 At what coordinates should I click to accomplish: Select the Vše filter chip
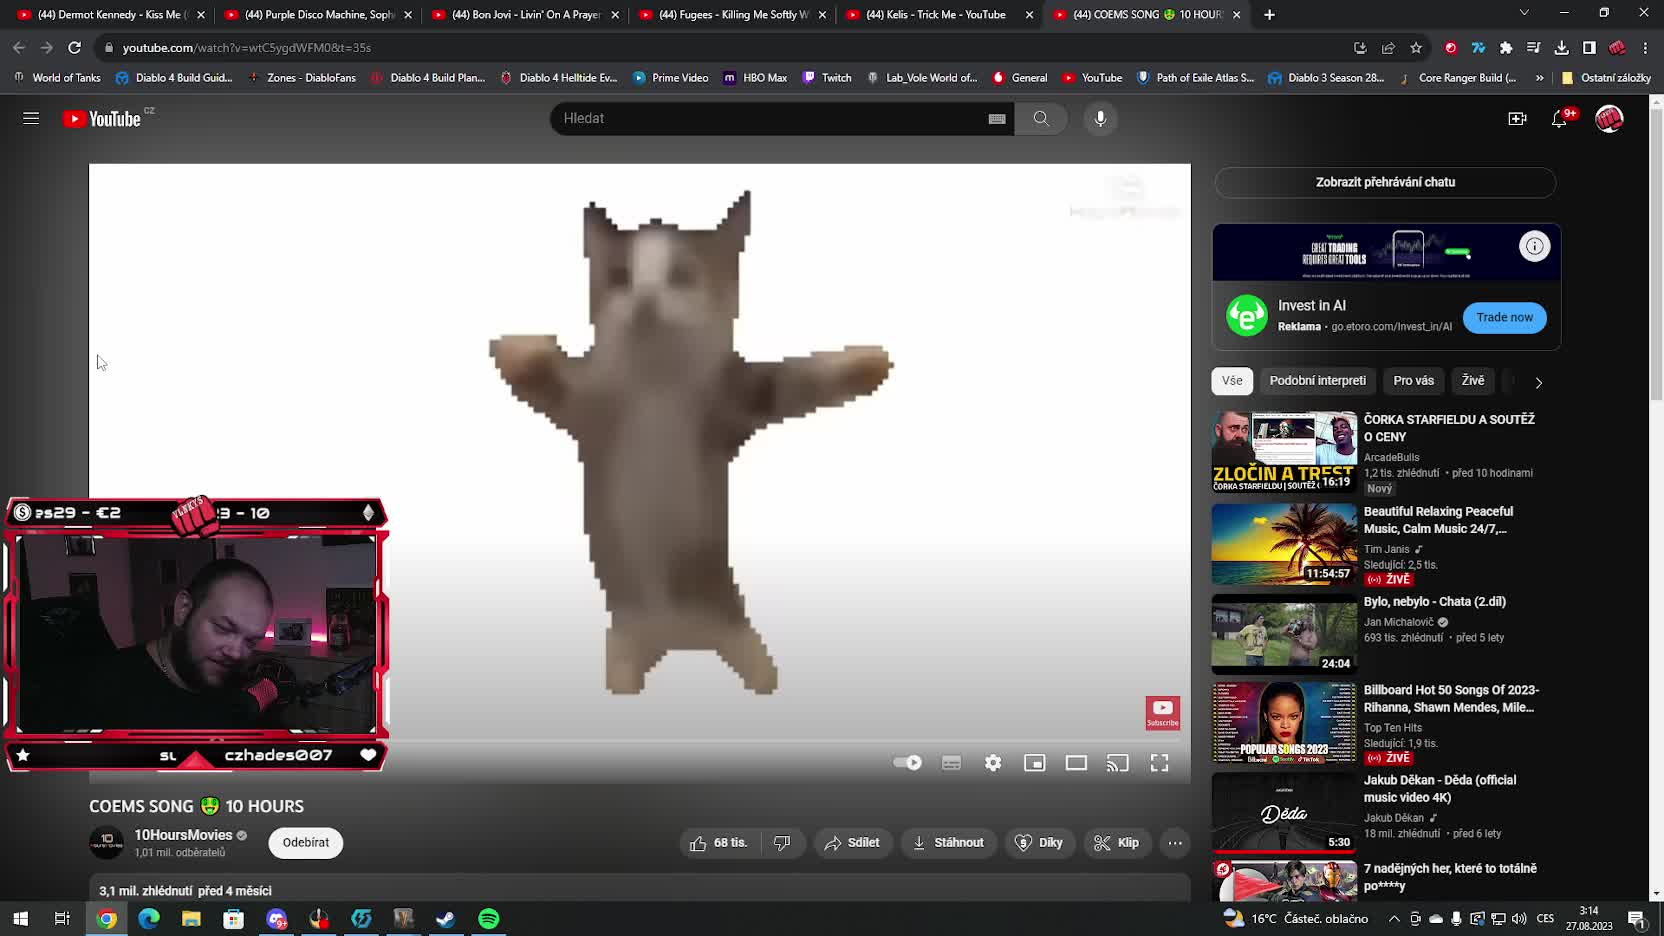tap(1232, 381)
